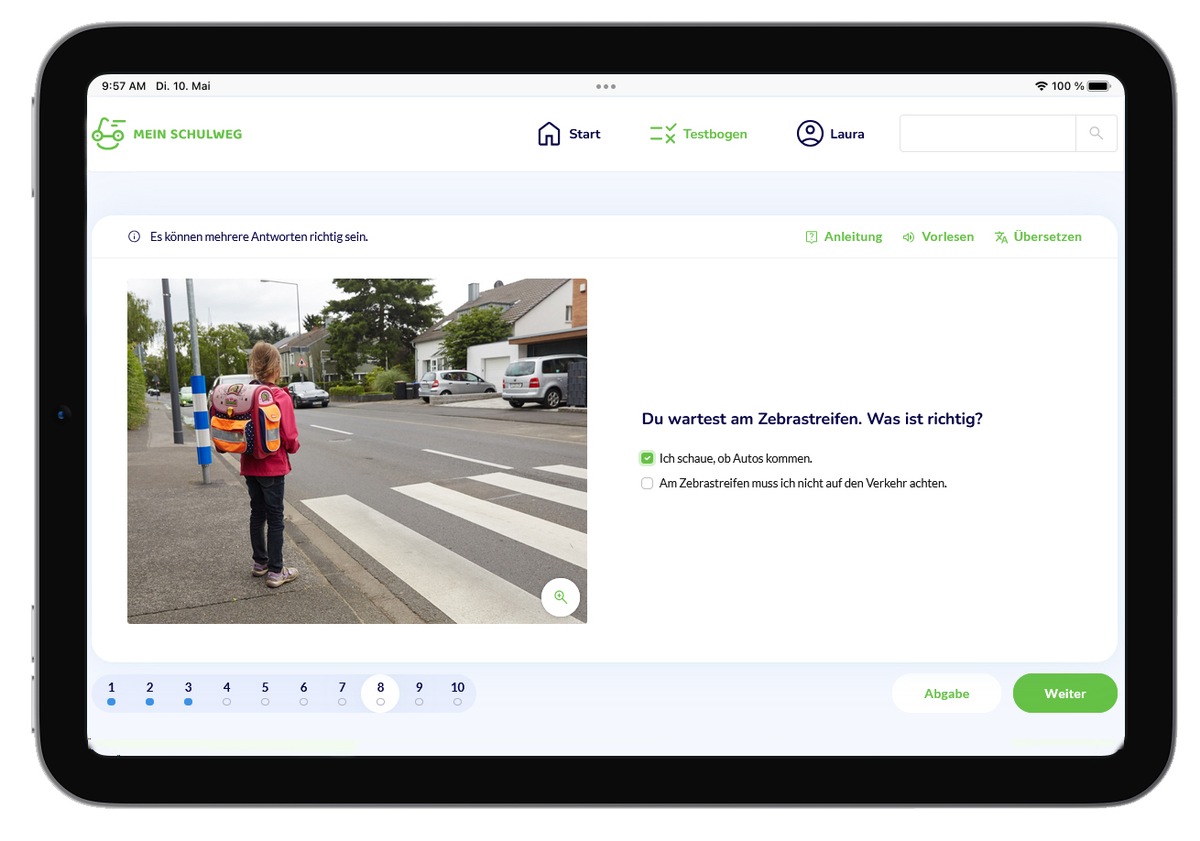Tap the date 'Di. 10. Mai'
This screenshot has height=841, width=1200.
(x=184, y=86)
